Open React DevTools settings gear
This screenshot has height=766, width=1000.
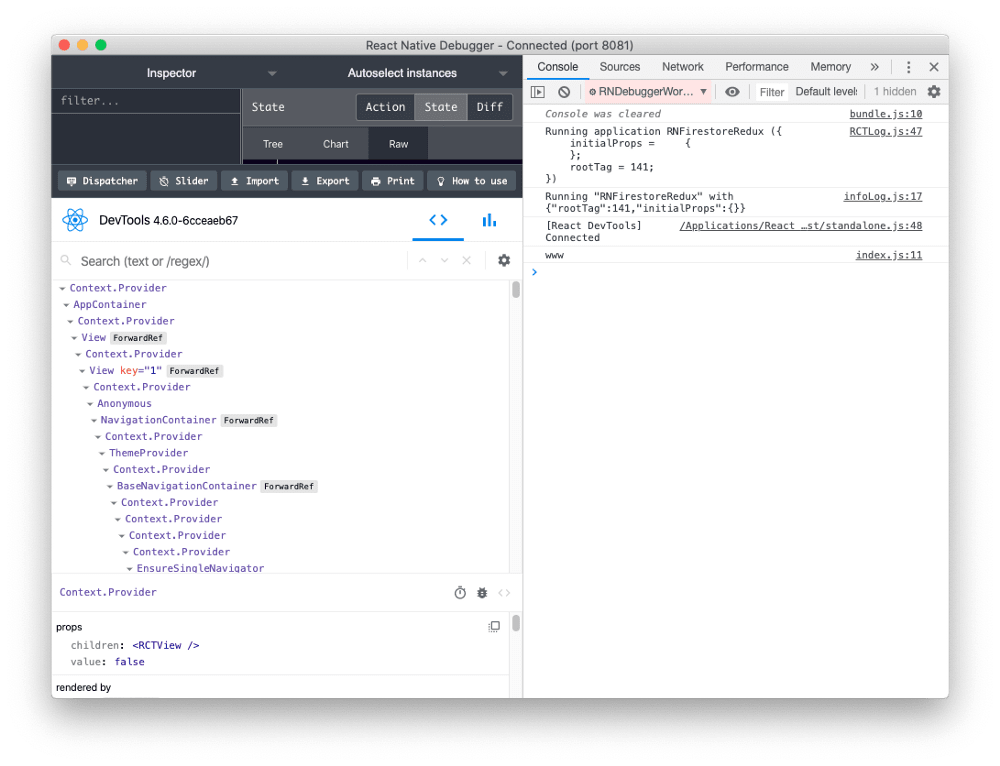504,260
